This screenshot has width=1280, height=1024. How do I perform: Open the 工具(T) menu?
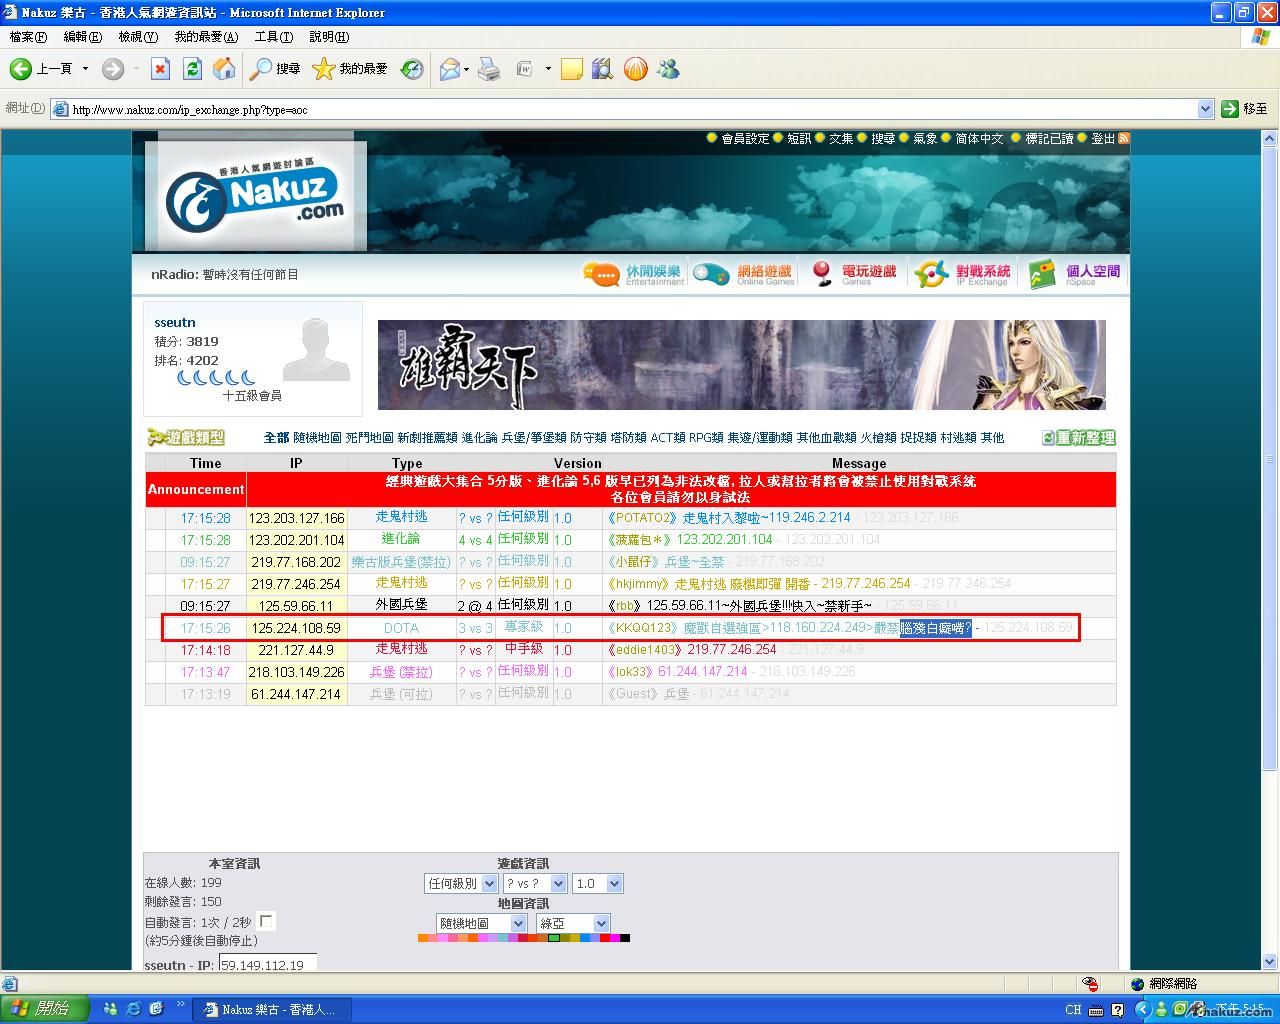[274, 37]
